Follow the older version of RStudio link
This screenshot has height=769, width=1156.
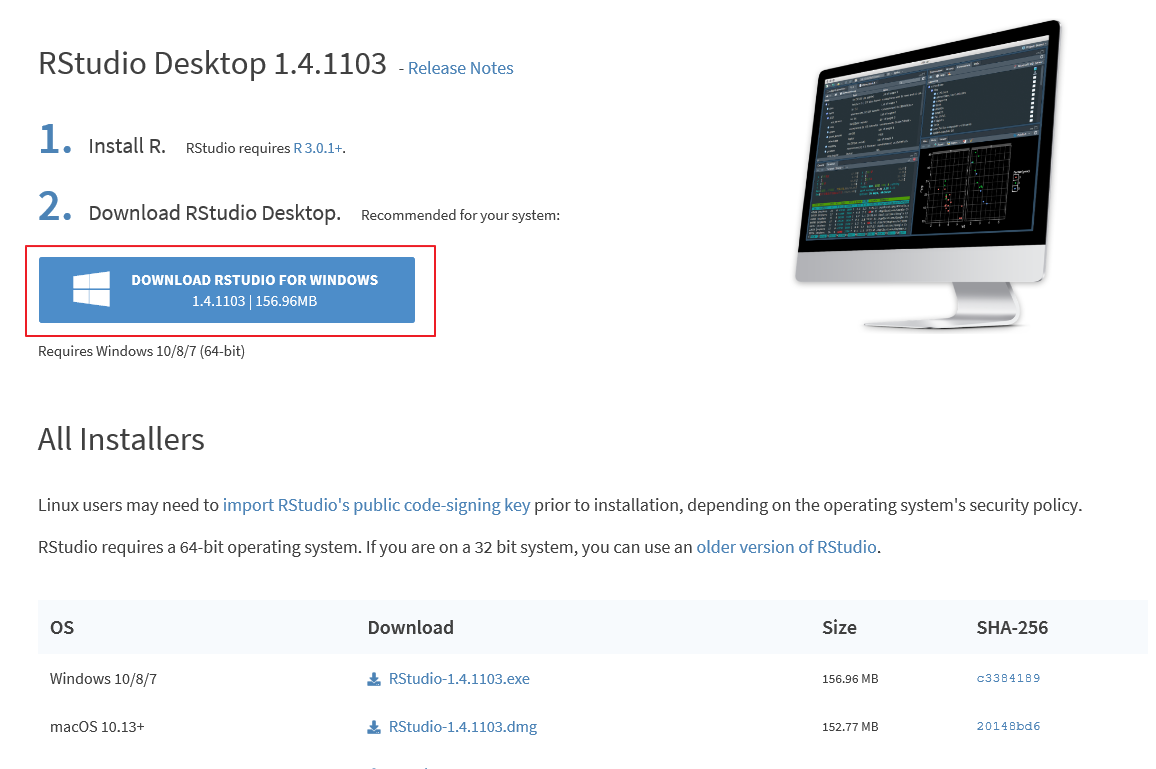(787, 547)
